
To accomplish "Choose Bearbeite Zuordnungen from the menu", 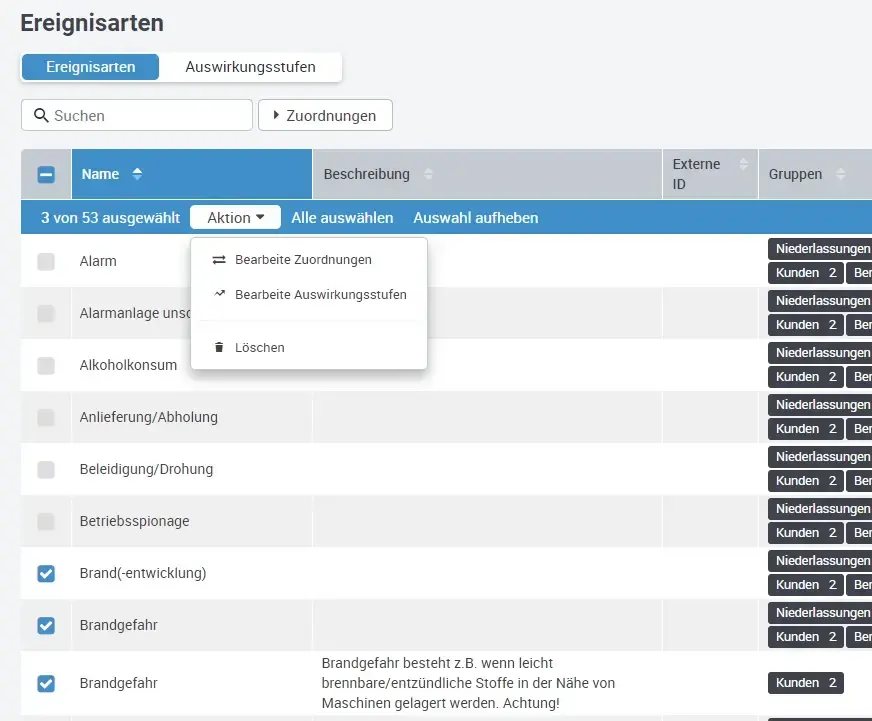I will point(303,260).
